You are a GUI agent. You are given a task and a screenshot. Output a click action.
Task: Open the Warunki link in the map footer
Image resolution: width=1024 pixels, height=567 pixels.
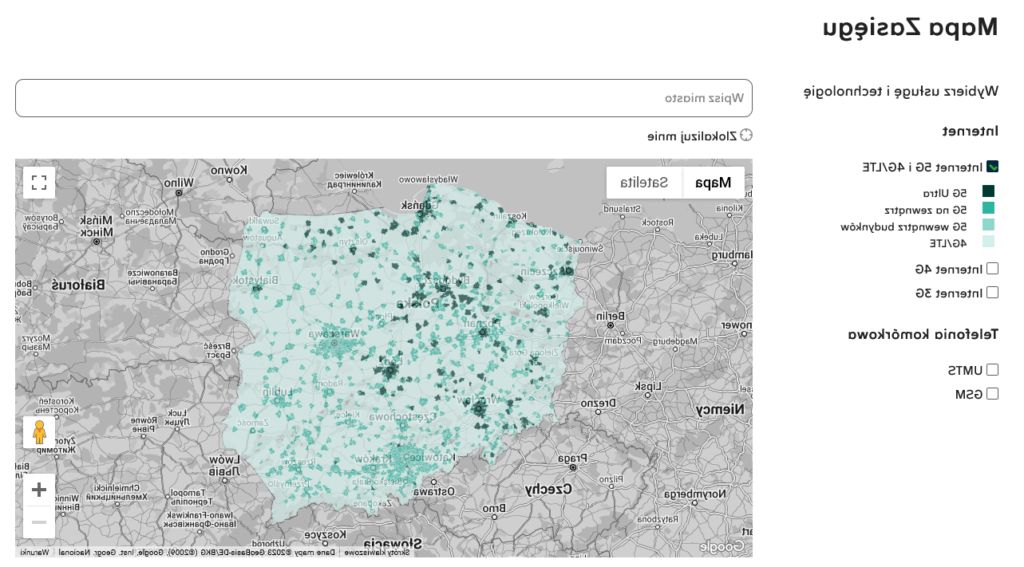coord(33,552)
